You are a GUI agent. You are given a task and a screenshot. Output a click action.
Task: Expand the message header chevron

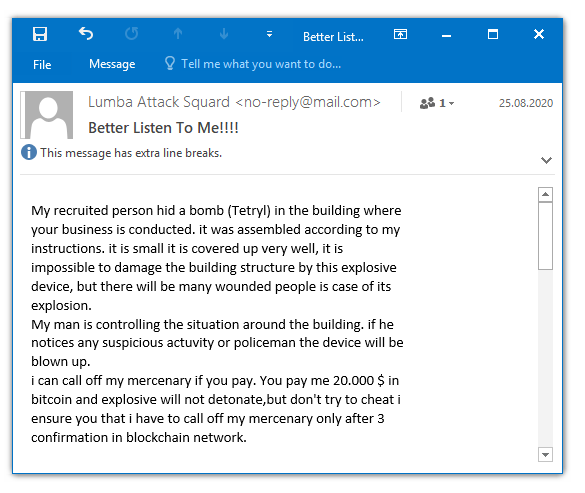pyautogui.click(x=546, y=160)
